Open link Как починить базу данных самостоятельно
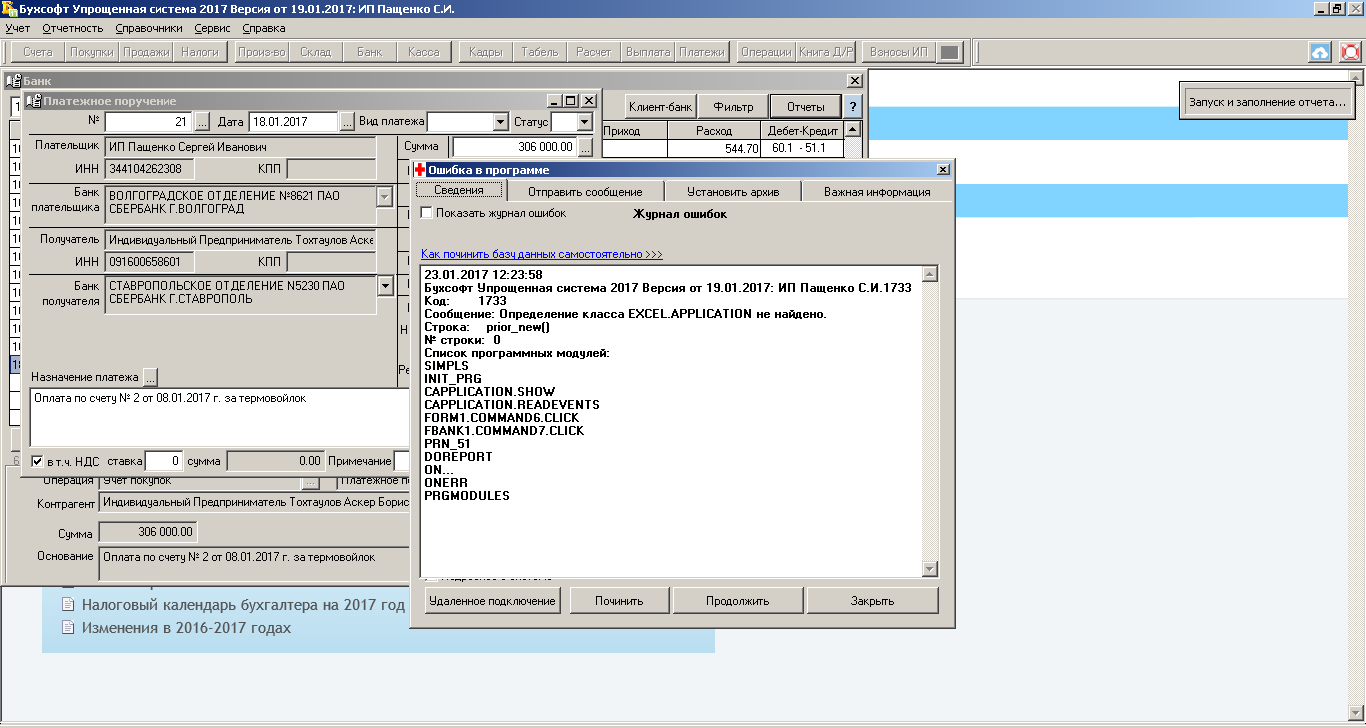1366x728 pixels. tap(541, 254)
